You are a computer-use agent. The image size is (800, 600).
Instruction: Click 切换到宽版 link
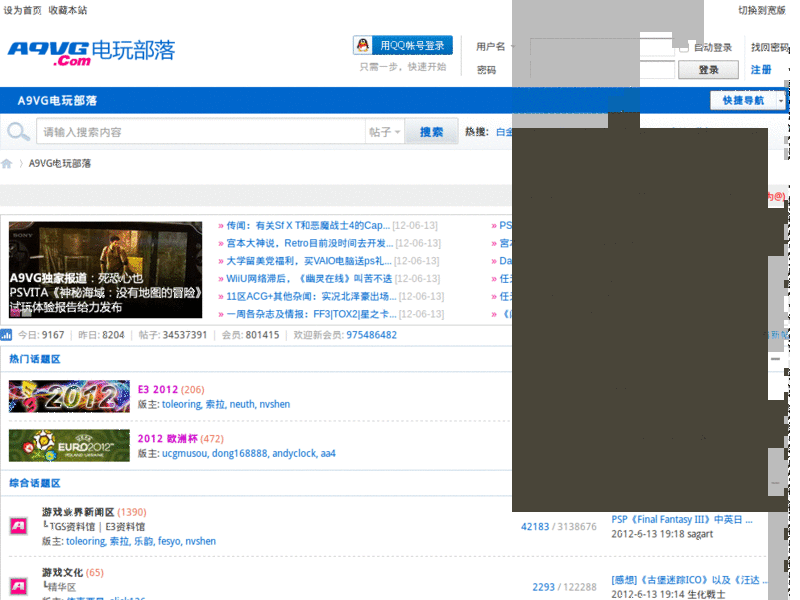pos(762,10)
